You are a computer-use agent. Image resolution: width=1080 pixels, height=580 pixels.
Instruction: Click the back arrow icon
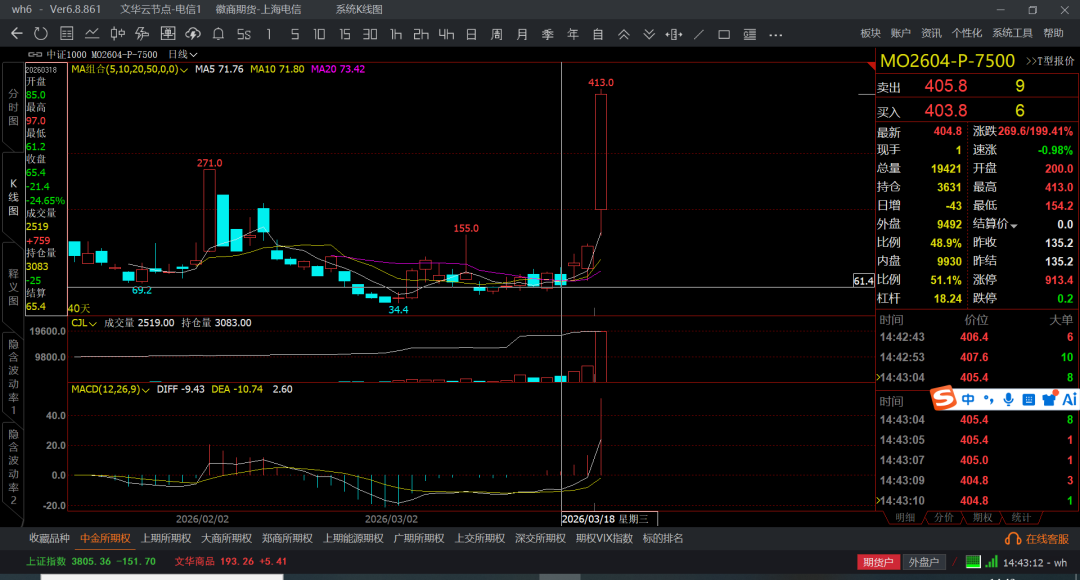tap(16, 34)
